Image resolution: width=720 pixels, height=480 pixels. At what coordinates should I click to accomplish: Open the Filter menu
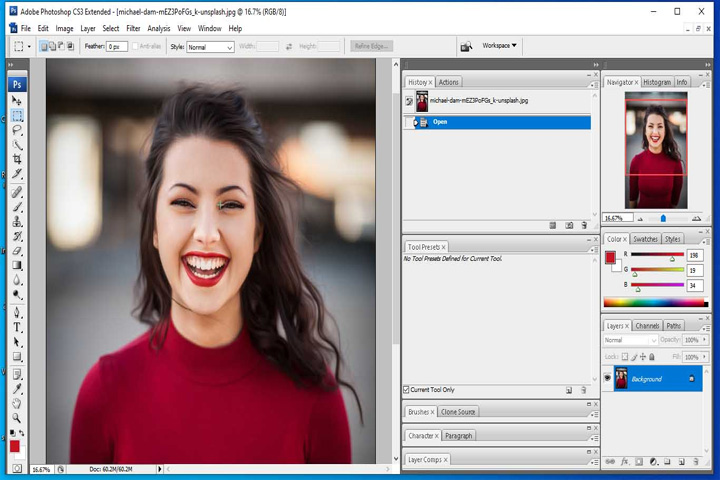(x=133, y=28)
